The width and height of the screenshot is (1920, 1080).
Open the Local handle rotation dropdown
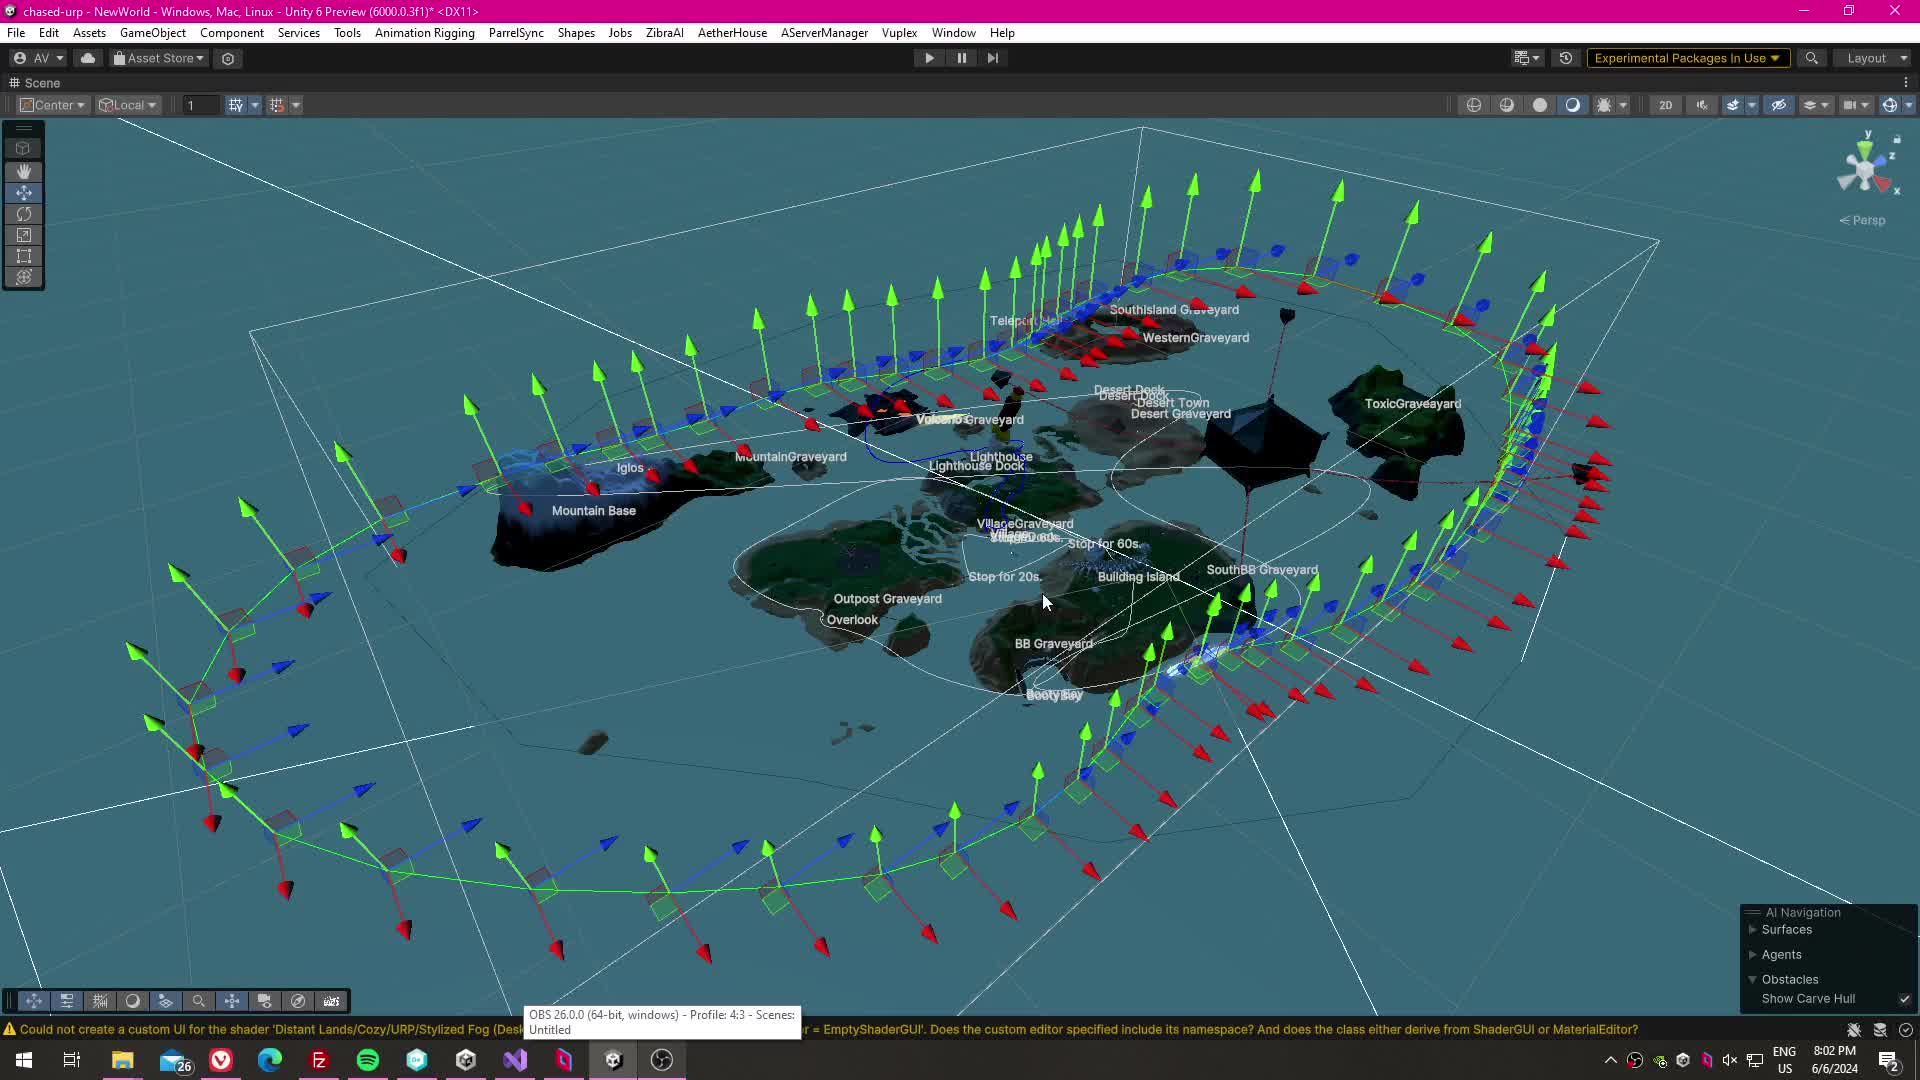[x=128, y=105]
